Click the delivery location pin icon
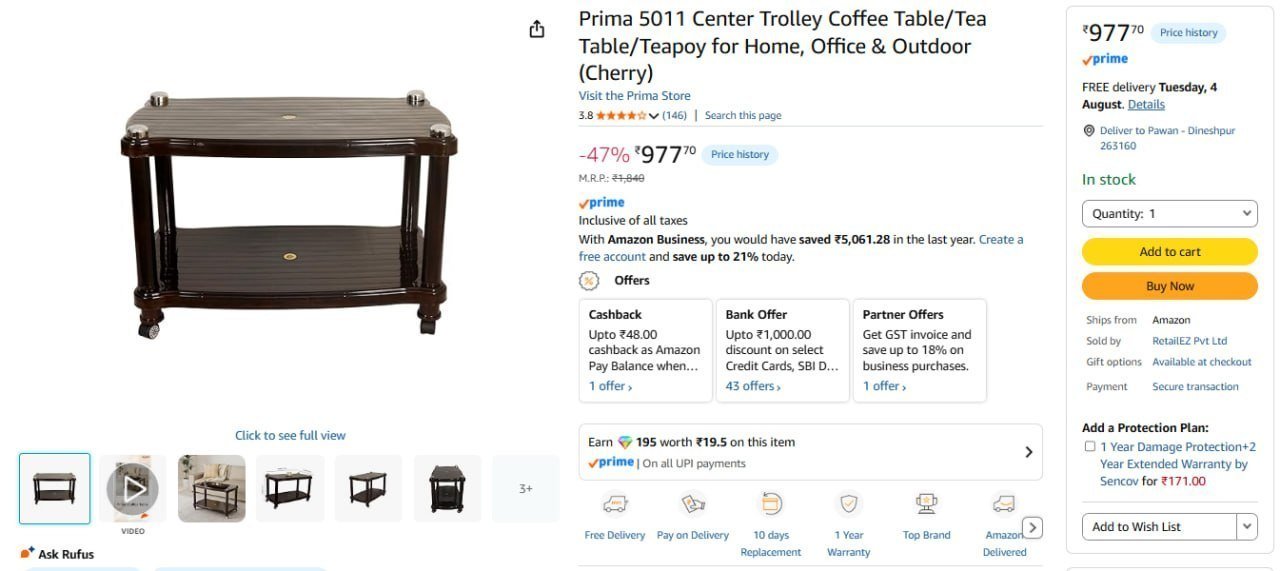This screenshot has height=571, width=1280. pyautogui.click(x=1089, y=131)
